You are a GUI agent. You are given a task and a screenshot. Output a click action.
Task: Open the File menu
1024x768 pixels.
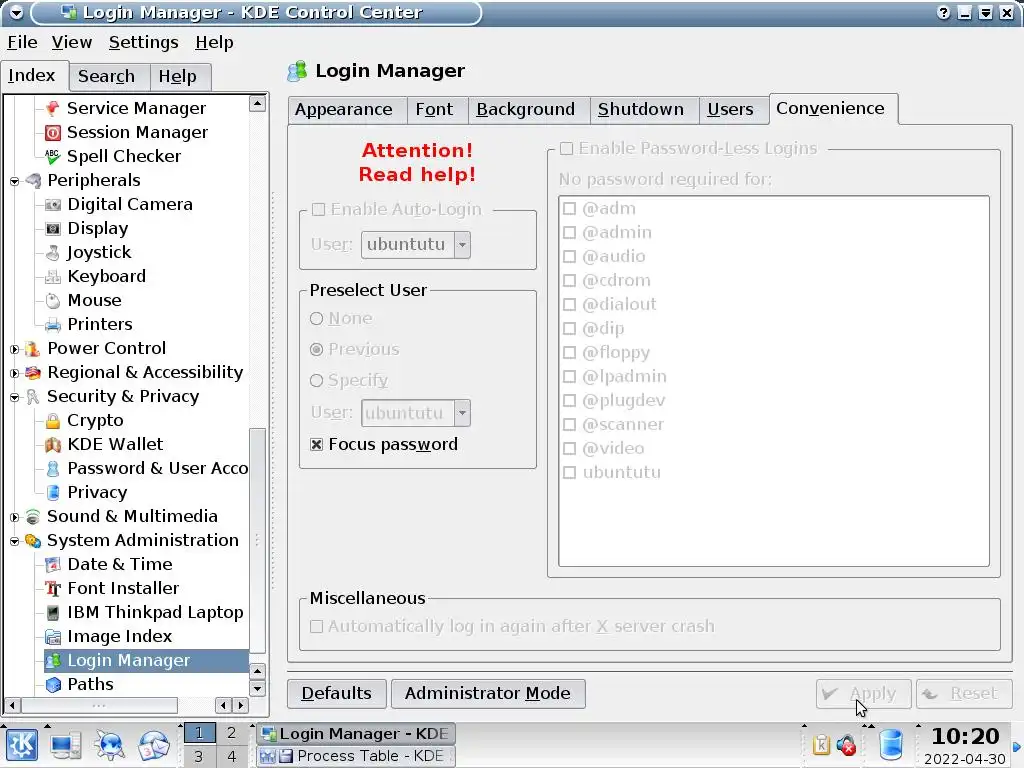pos(22,42)
